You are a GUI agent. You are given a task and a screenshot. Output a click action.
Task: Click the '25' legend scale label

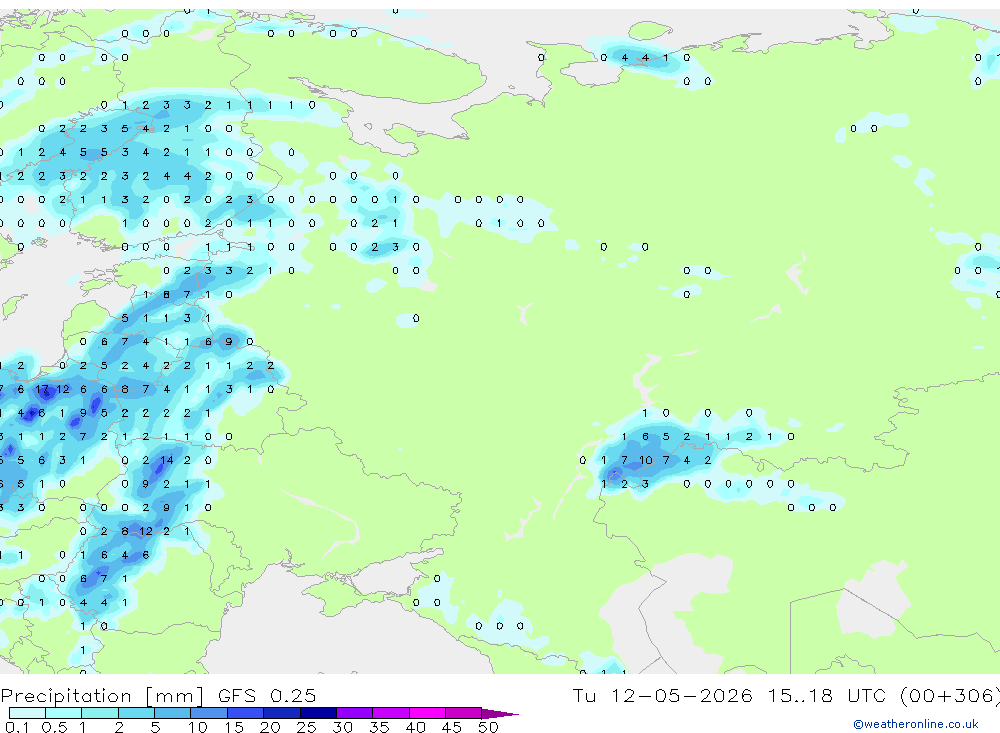tap(306, 727)
